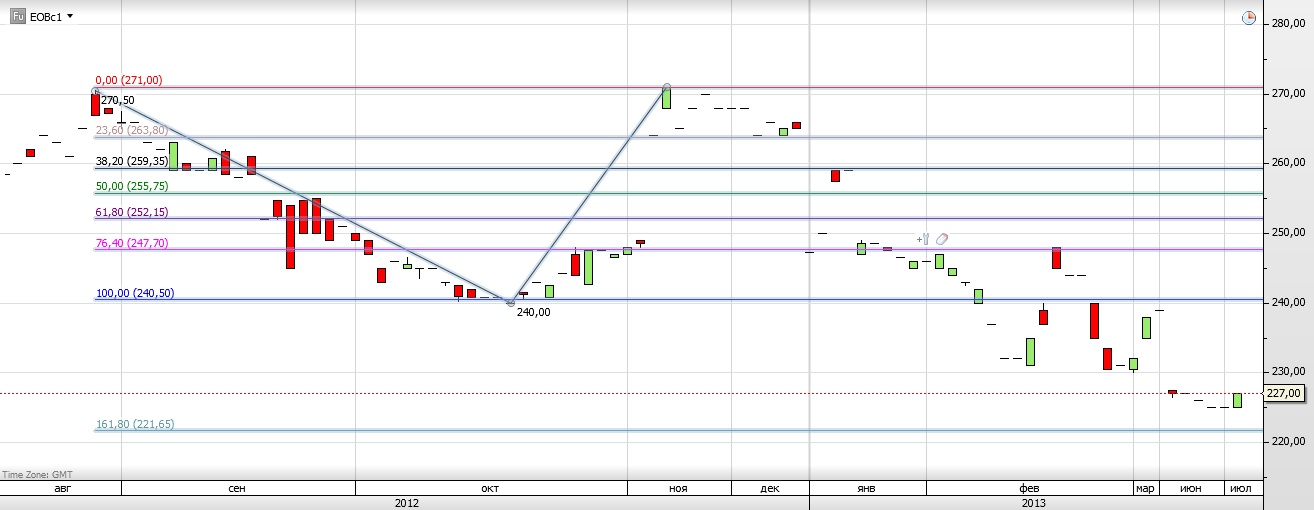Grab the Fibonacci anchor handle at November high
The image size is (1314, 510).
(x=667, y=87)
